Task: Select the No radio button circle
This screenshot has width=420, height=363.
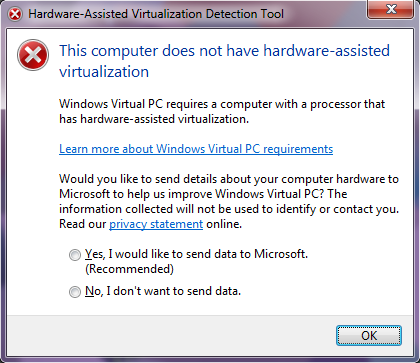Action: point(75,292)
